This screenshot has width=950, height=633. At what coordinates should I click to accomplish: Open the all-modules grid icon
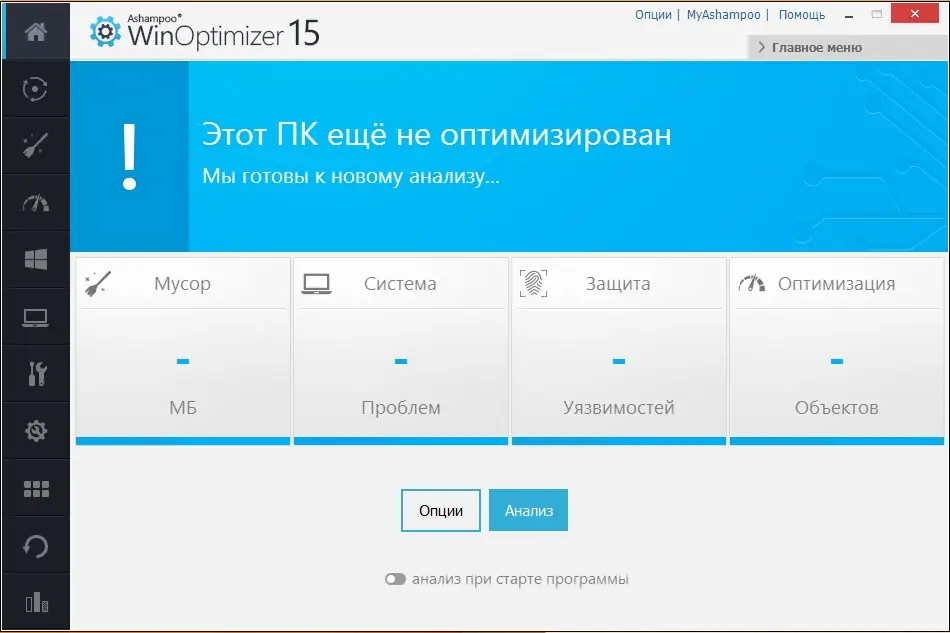(35, 488)
